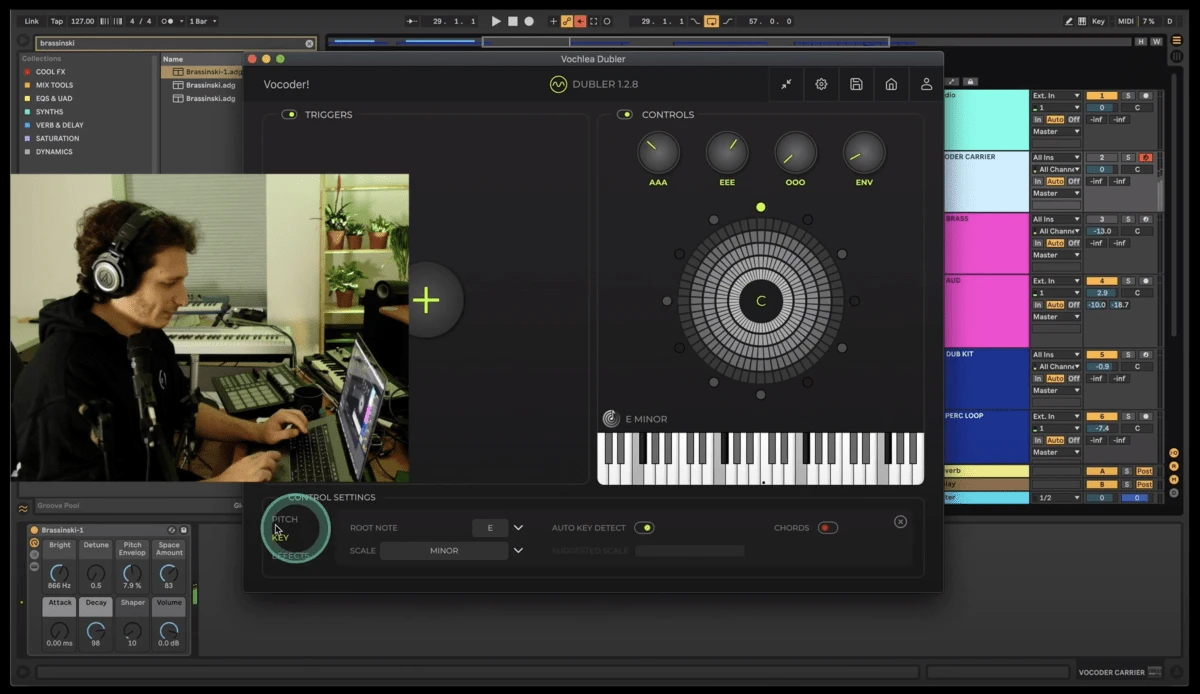Open the 1/2 output dropdown on master
Screen dimensions: 1200x694
(1057, 498)
